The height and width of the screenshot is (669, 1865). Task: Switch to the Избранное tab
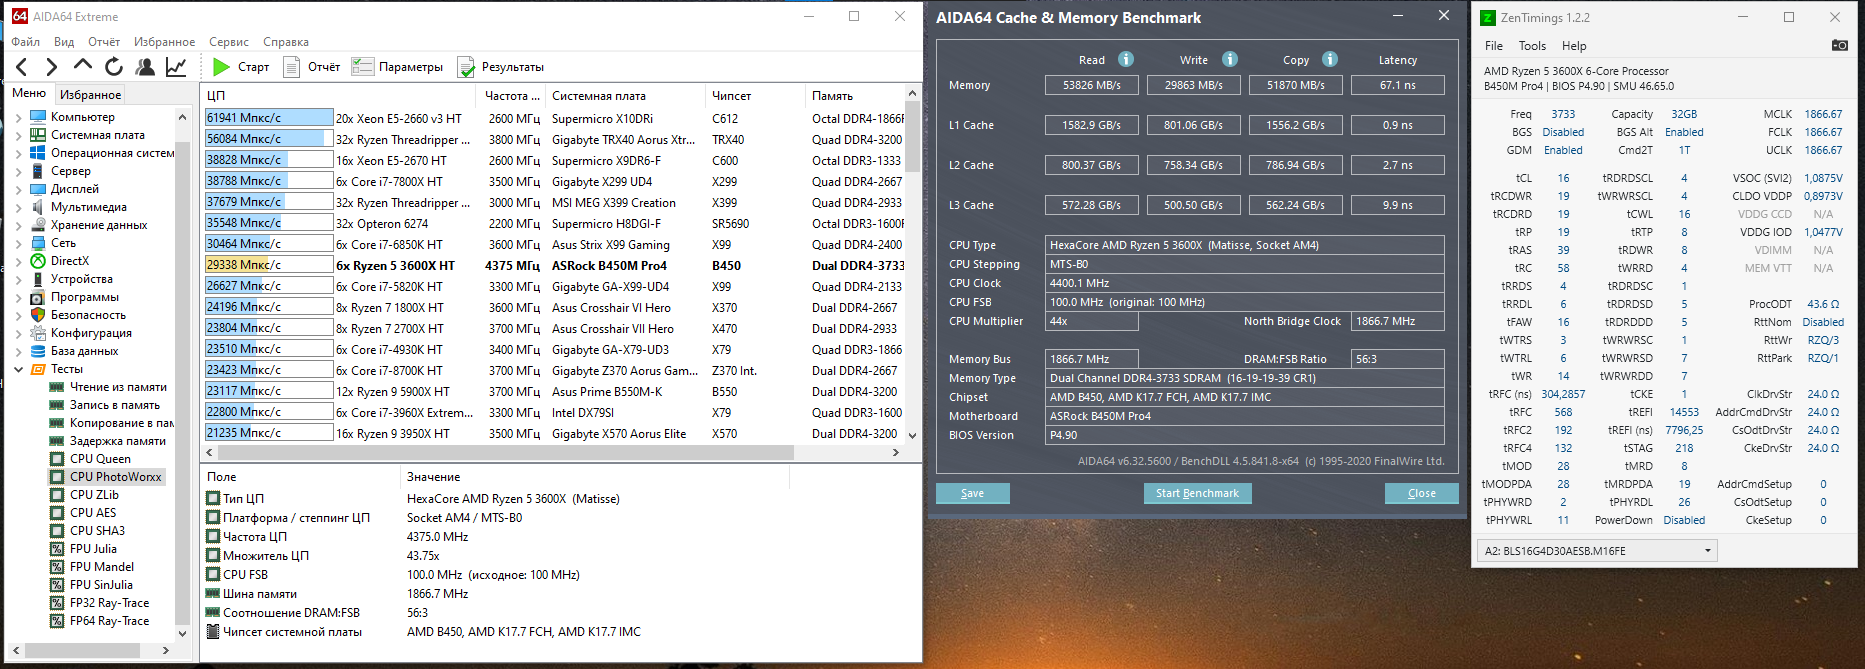(90, 95)
